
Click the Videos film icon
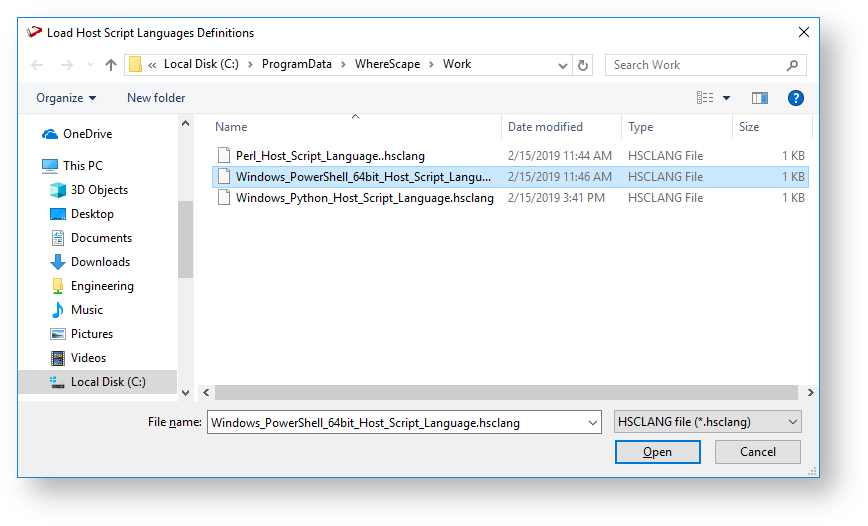tap(58, 358)
